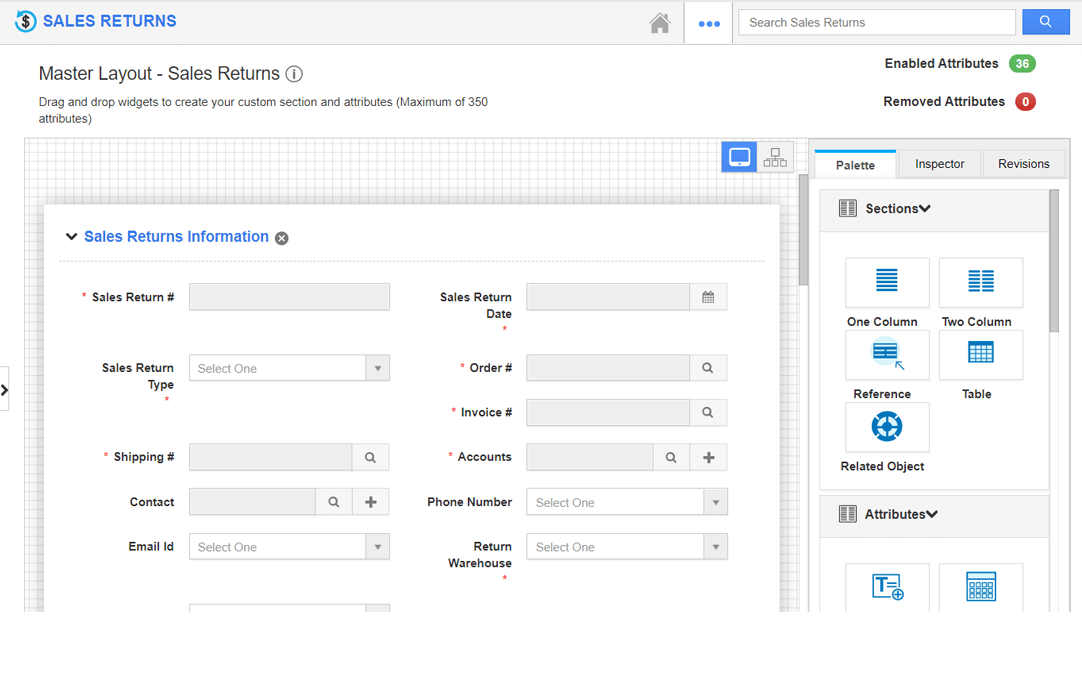Switch to desktop layout view
Viewport: 1082px width, 689px height.
click(739, 157)
